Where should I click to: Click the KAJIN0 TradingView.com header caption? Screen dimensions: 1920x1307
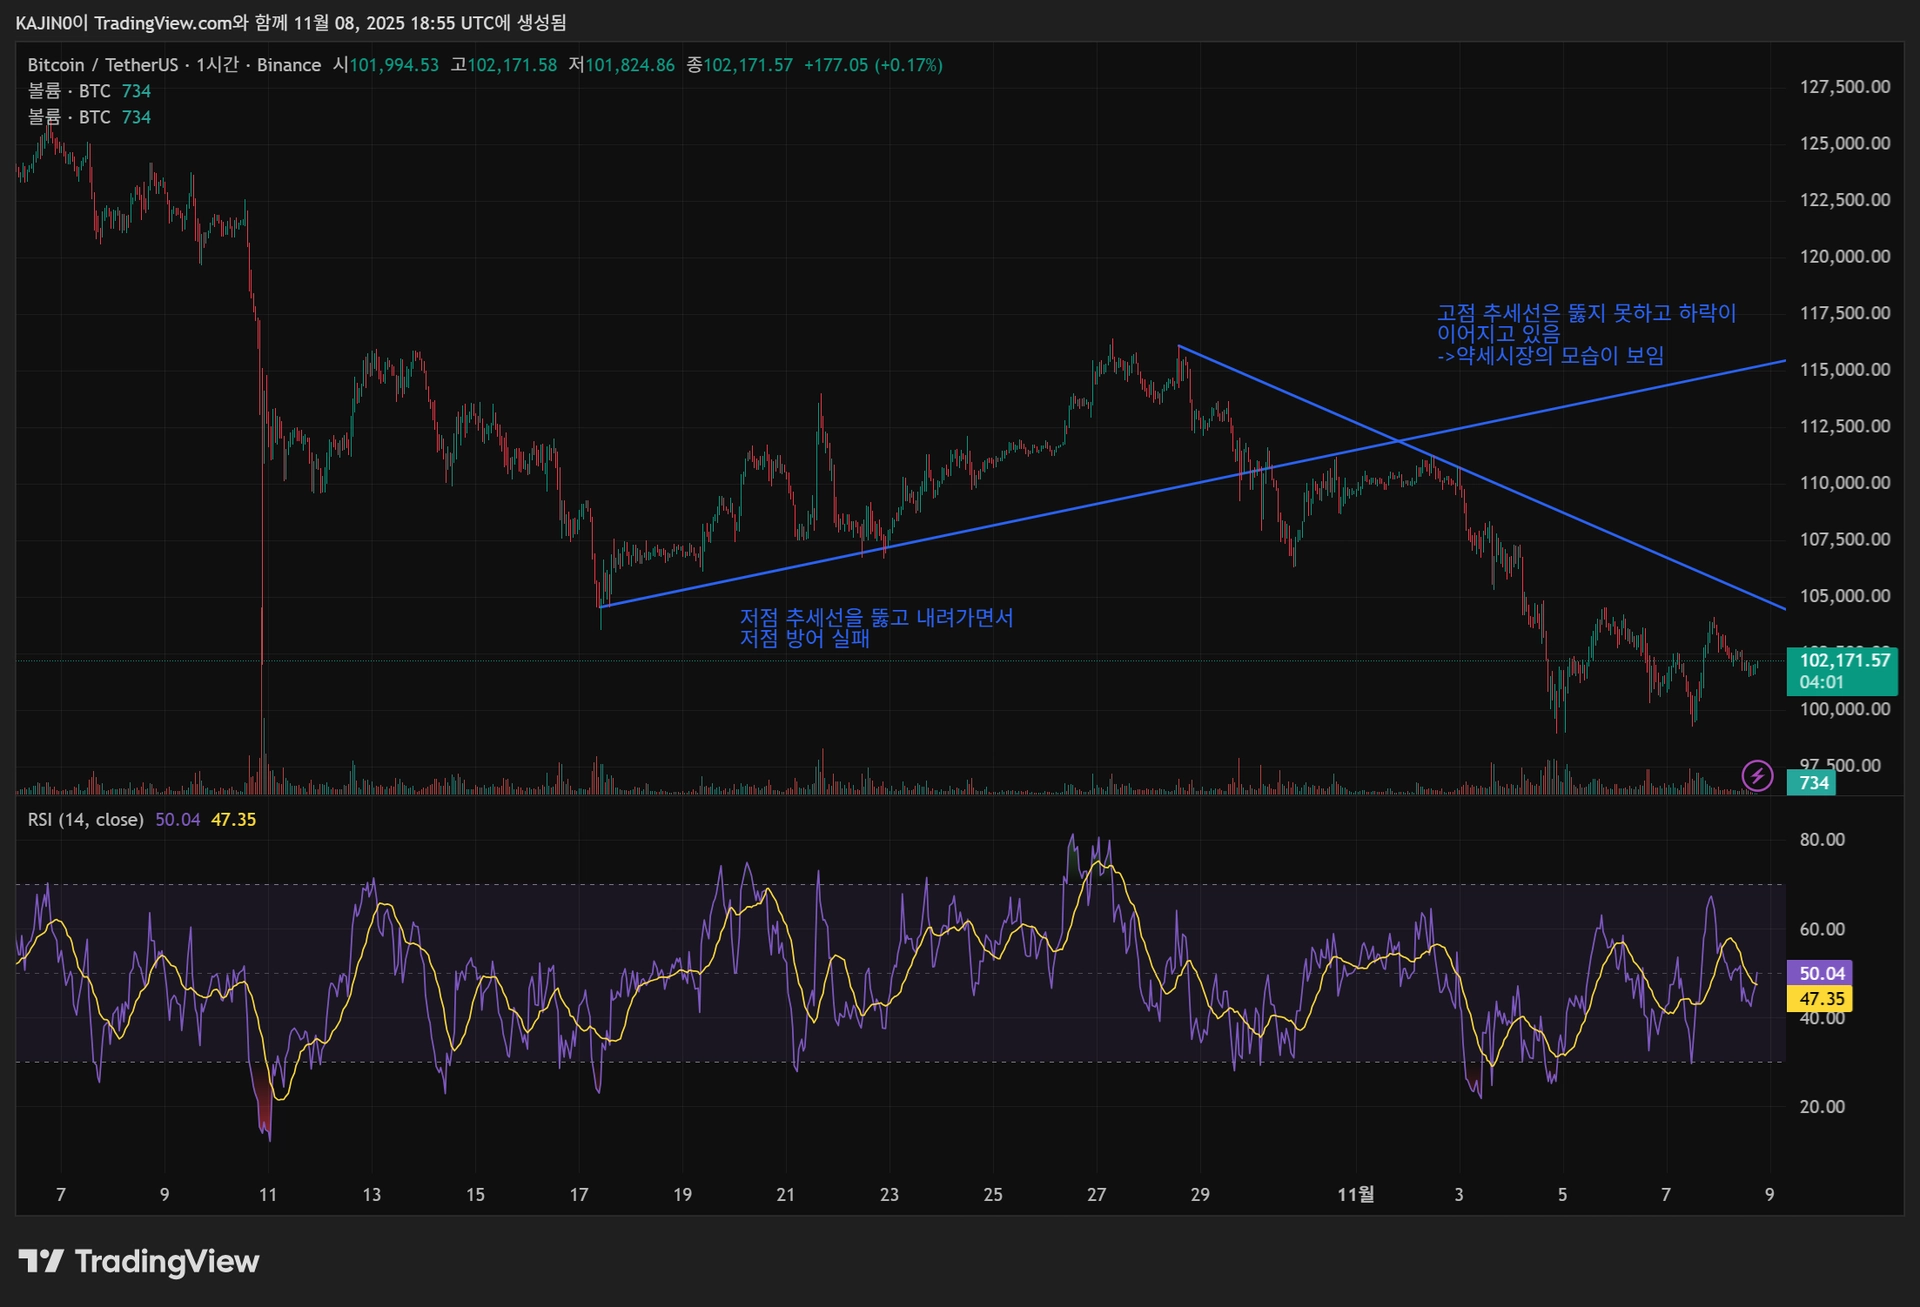(290, 22)
